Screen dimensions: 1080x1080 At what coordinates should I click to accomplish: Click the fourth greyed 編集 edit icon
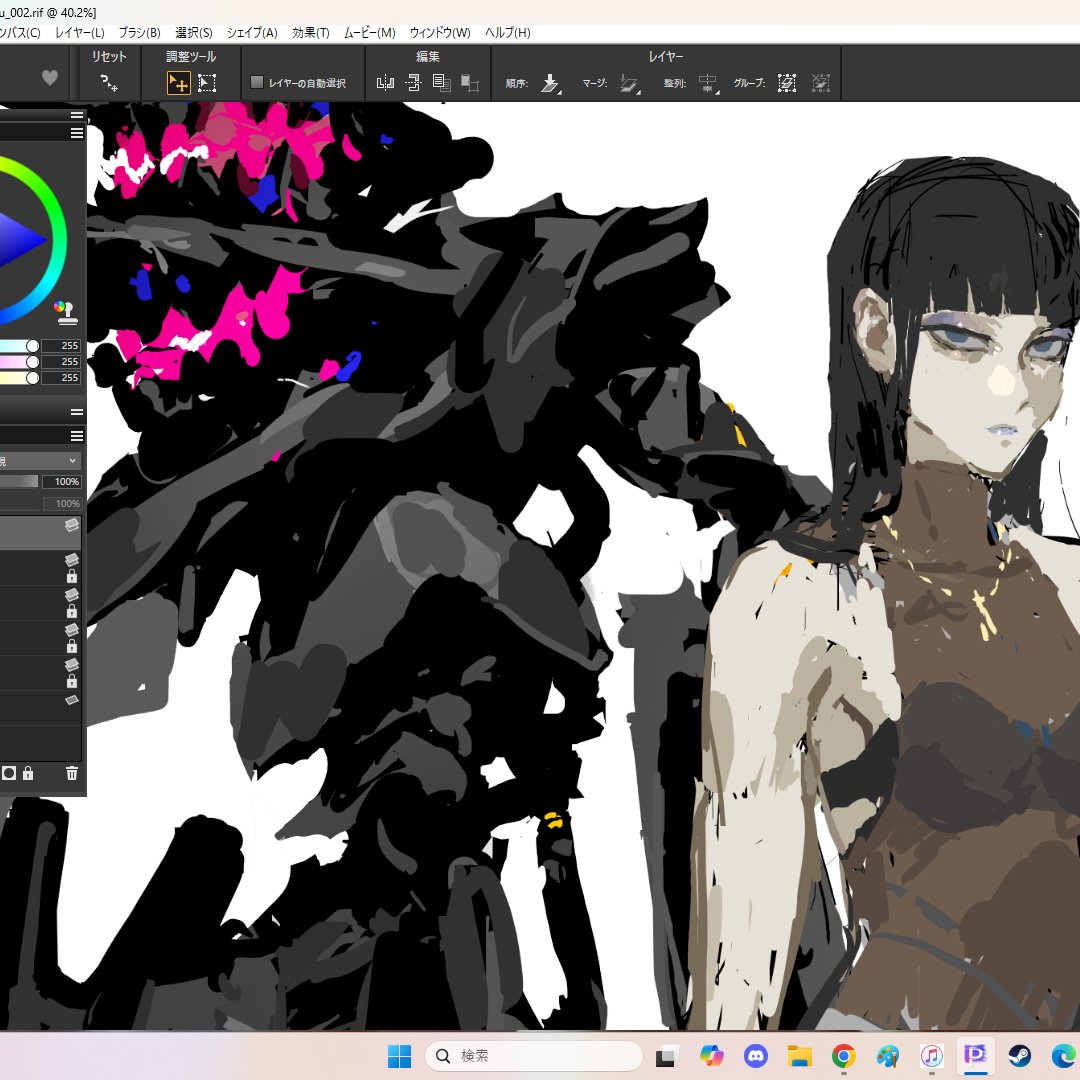click(x=470, y=83)
